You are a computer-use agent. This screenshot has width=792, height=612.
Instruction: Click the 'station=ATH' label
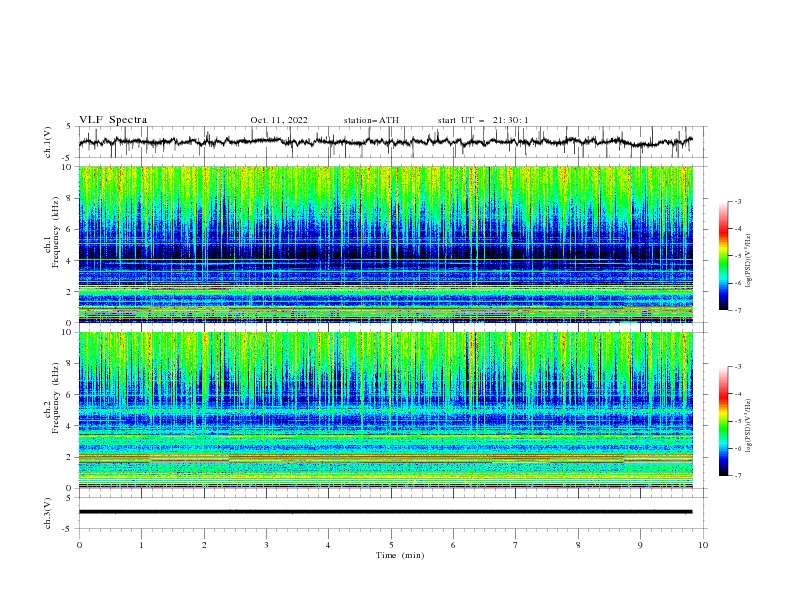pyautogui.click(x=371, y=120)
